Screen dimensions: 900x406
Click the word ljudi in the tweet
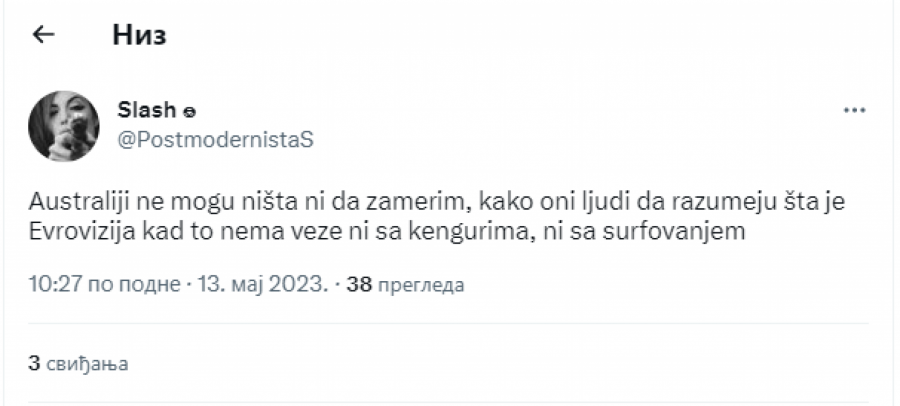[x=573, y=204]
